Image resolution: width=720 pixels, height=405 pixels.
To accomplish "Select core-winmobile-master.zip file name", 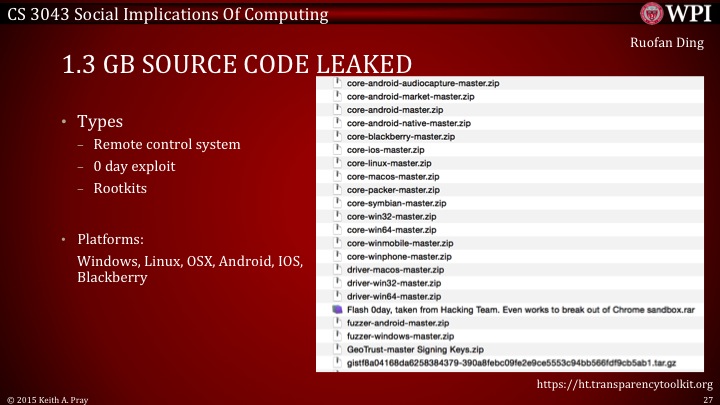I will (400, 243).
